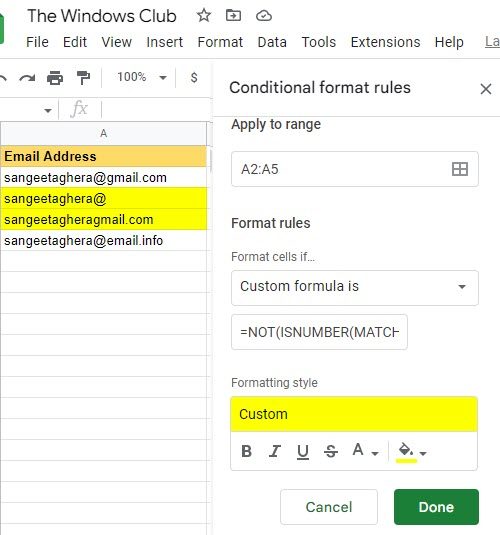
Task: Expand the text color dropdown arrow
Action: (x=375, y=453)
